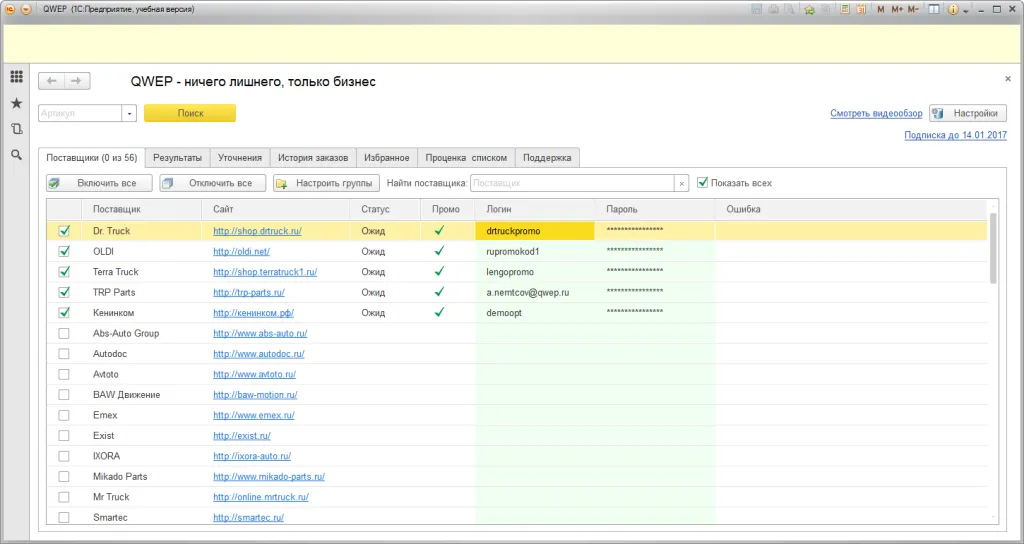The width and height of the screenshot is (1024, 544).
Task: Open the Поддержка tab
Action: click(x=547, y=157)
